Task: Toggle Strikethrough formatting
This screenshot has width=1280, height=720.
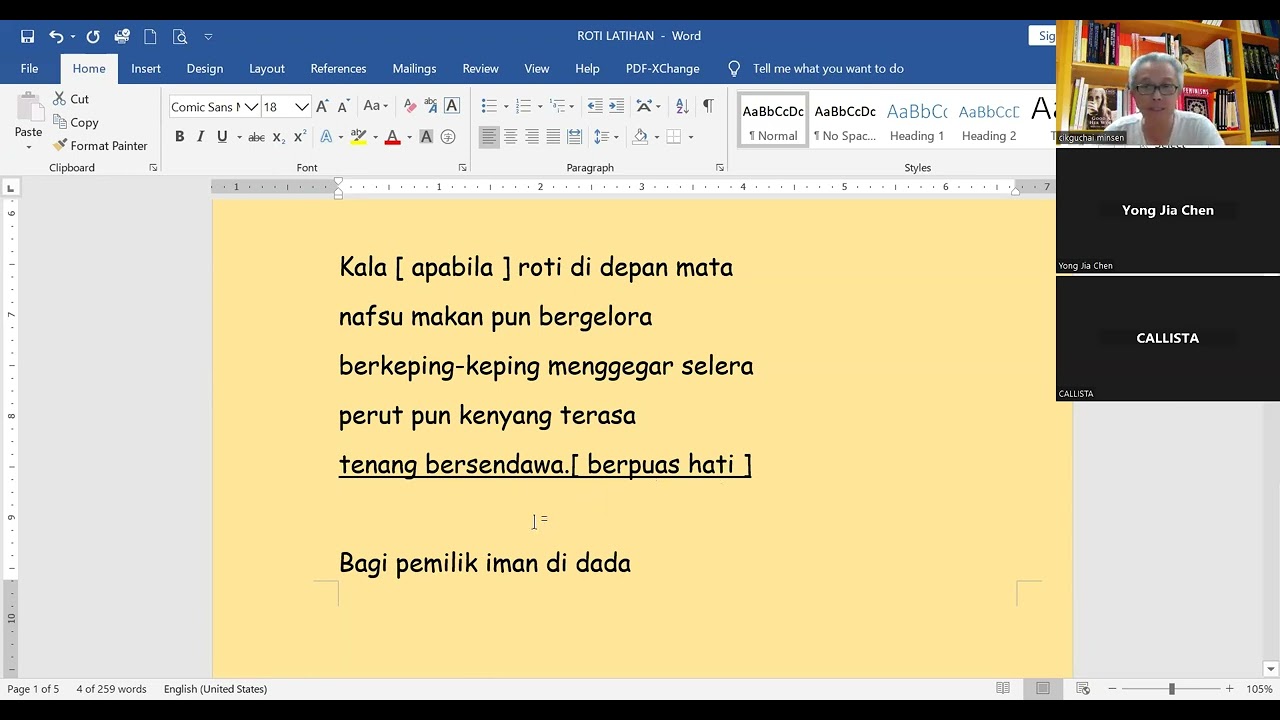Action: pyautogui.click(x=256, y=137)
